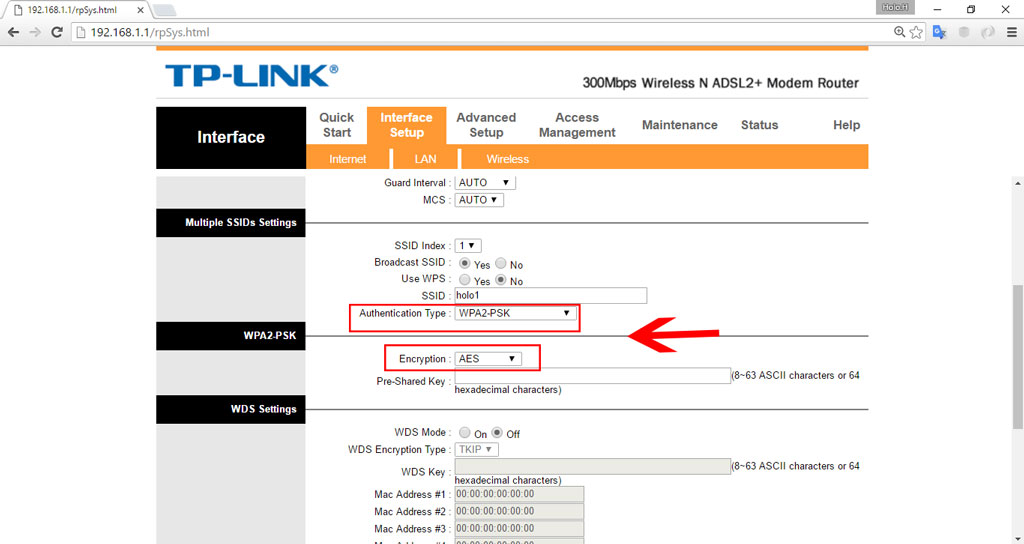
Task: Click the Interface sidebar title
Action: tap(231, 137)
